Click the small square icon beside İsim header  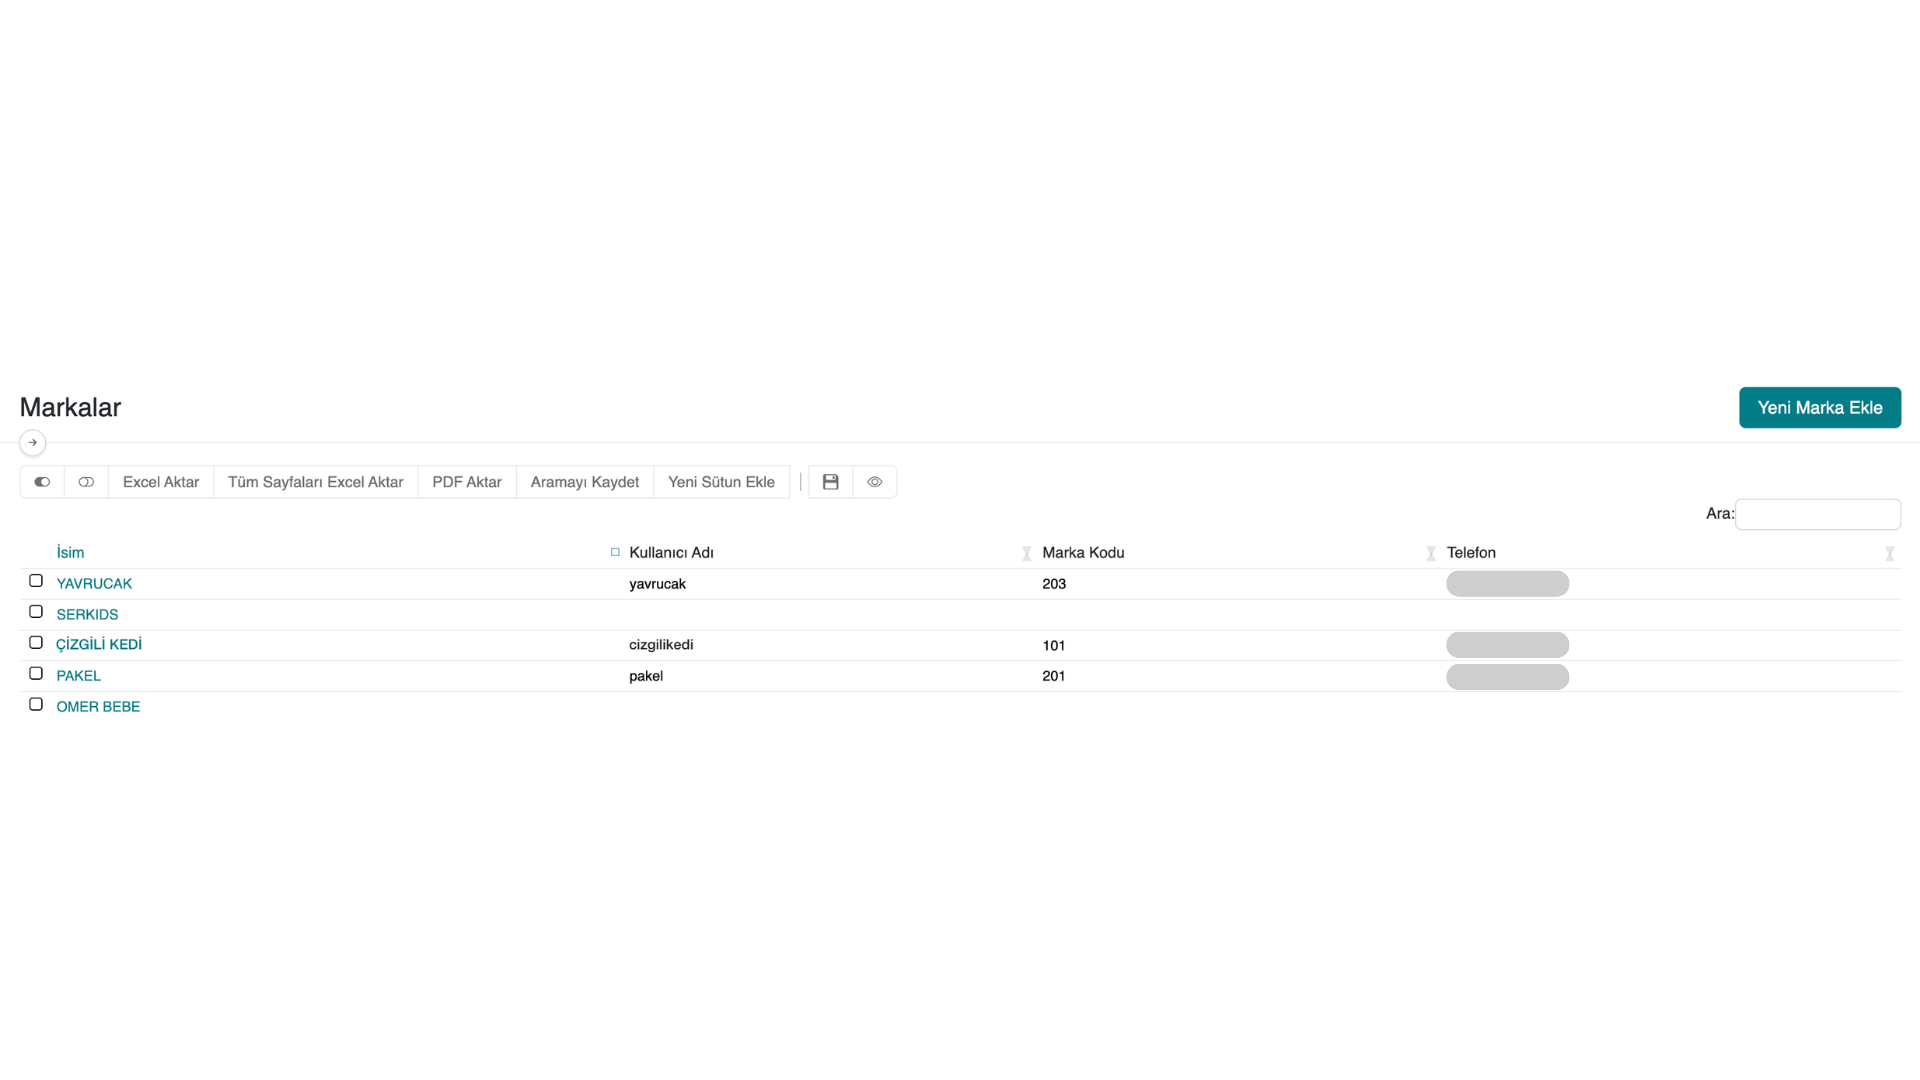pos(615,552)
